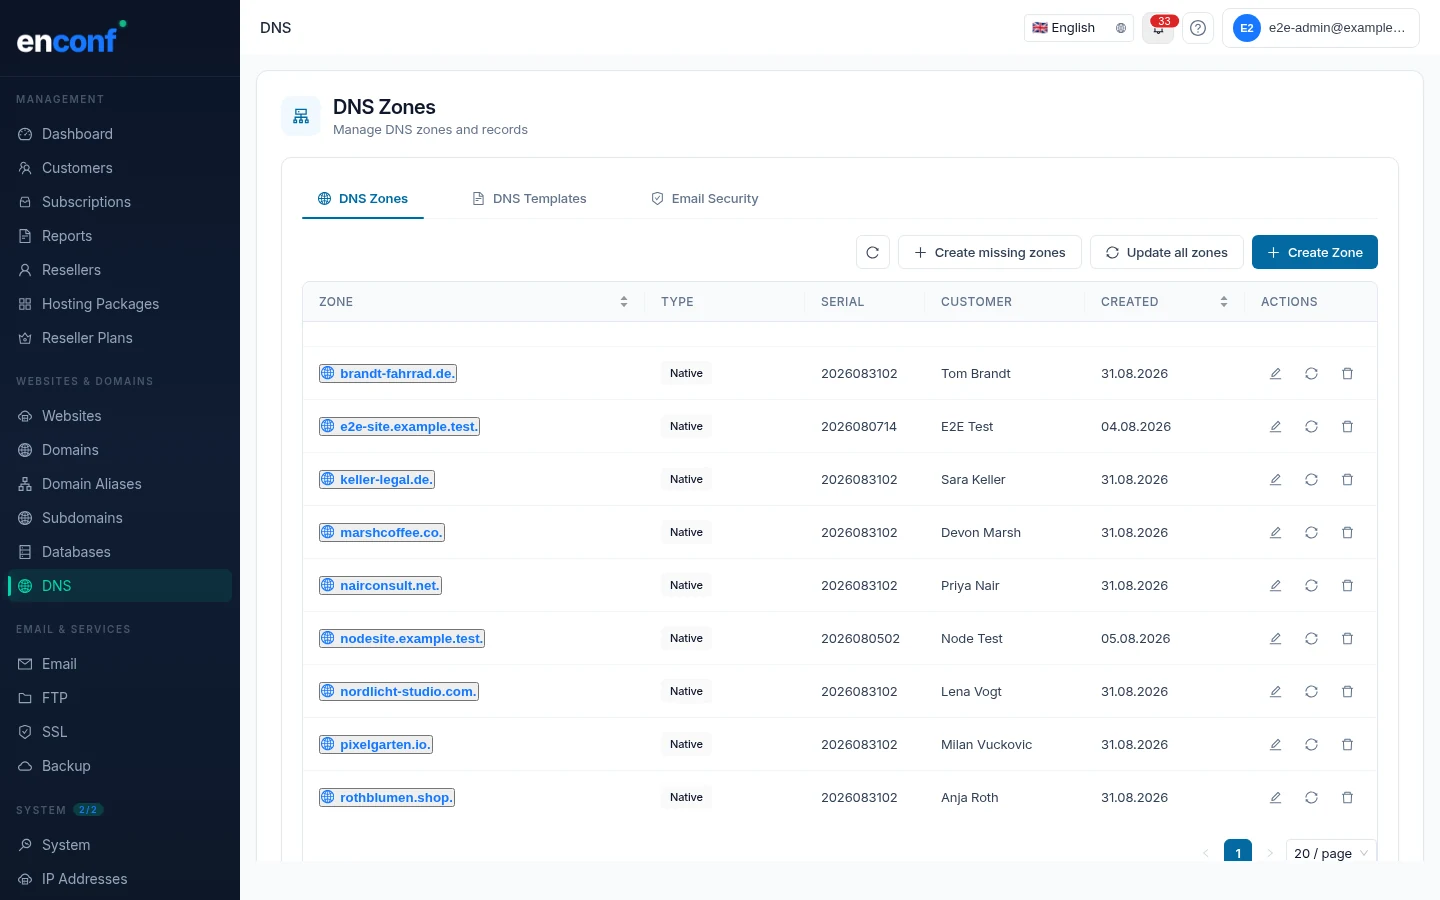Open the Databases sidebar item
Screen dimensions: 1440x900
point(120,552)
